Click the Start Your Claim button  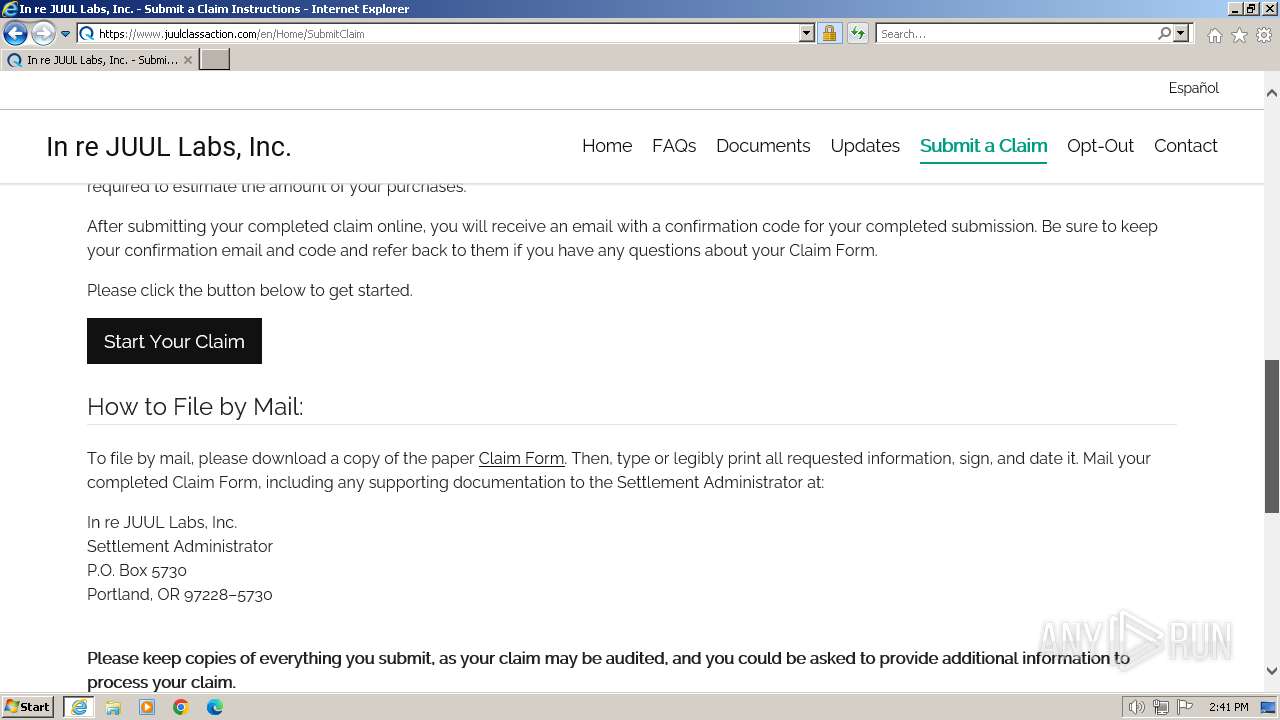174,341
